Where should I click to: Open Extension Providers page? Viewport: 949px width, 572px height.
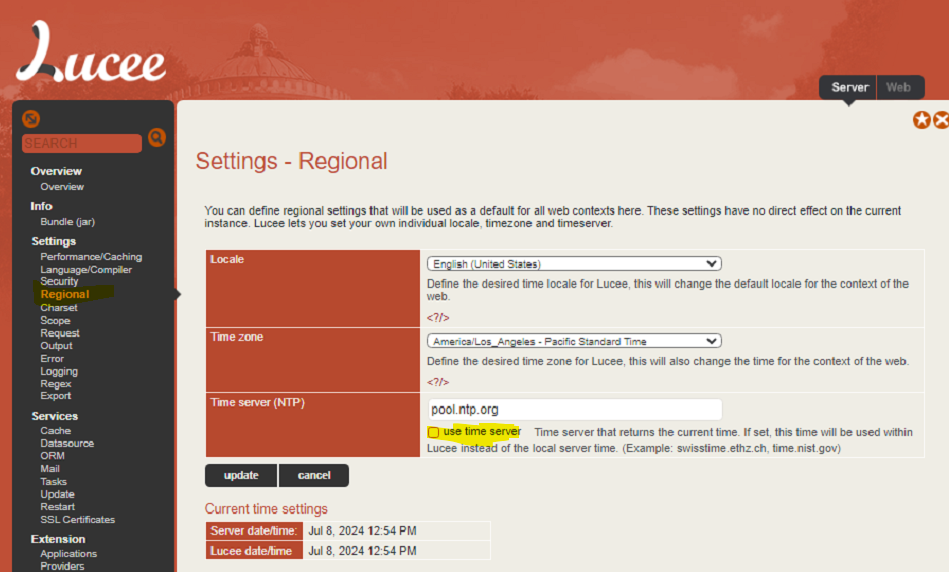pos(62,566)
